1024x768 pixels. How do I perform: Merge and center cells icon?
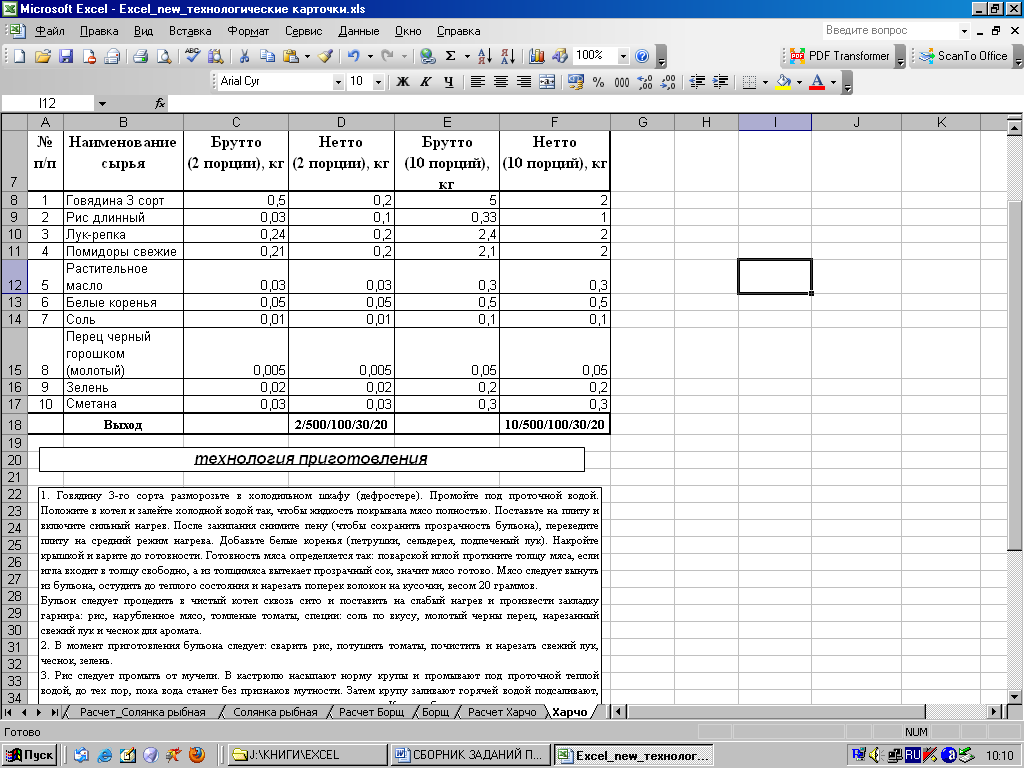[547, 82]
